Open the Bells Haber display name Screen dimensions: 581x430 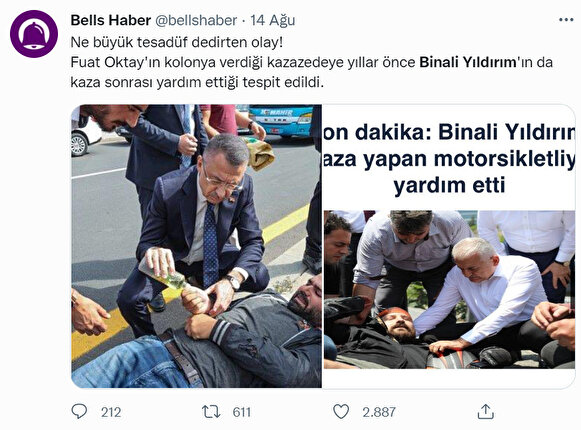(110, 20)
